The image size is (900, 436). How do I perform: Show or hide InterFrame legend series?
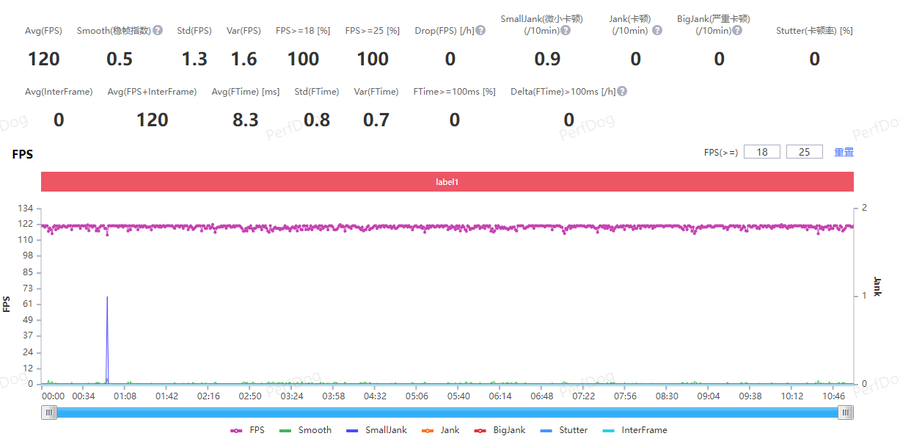pos(634,429)
